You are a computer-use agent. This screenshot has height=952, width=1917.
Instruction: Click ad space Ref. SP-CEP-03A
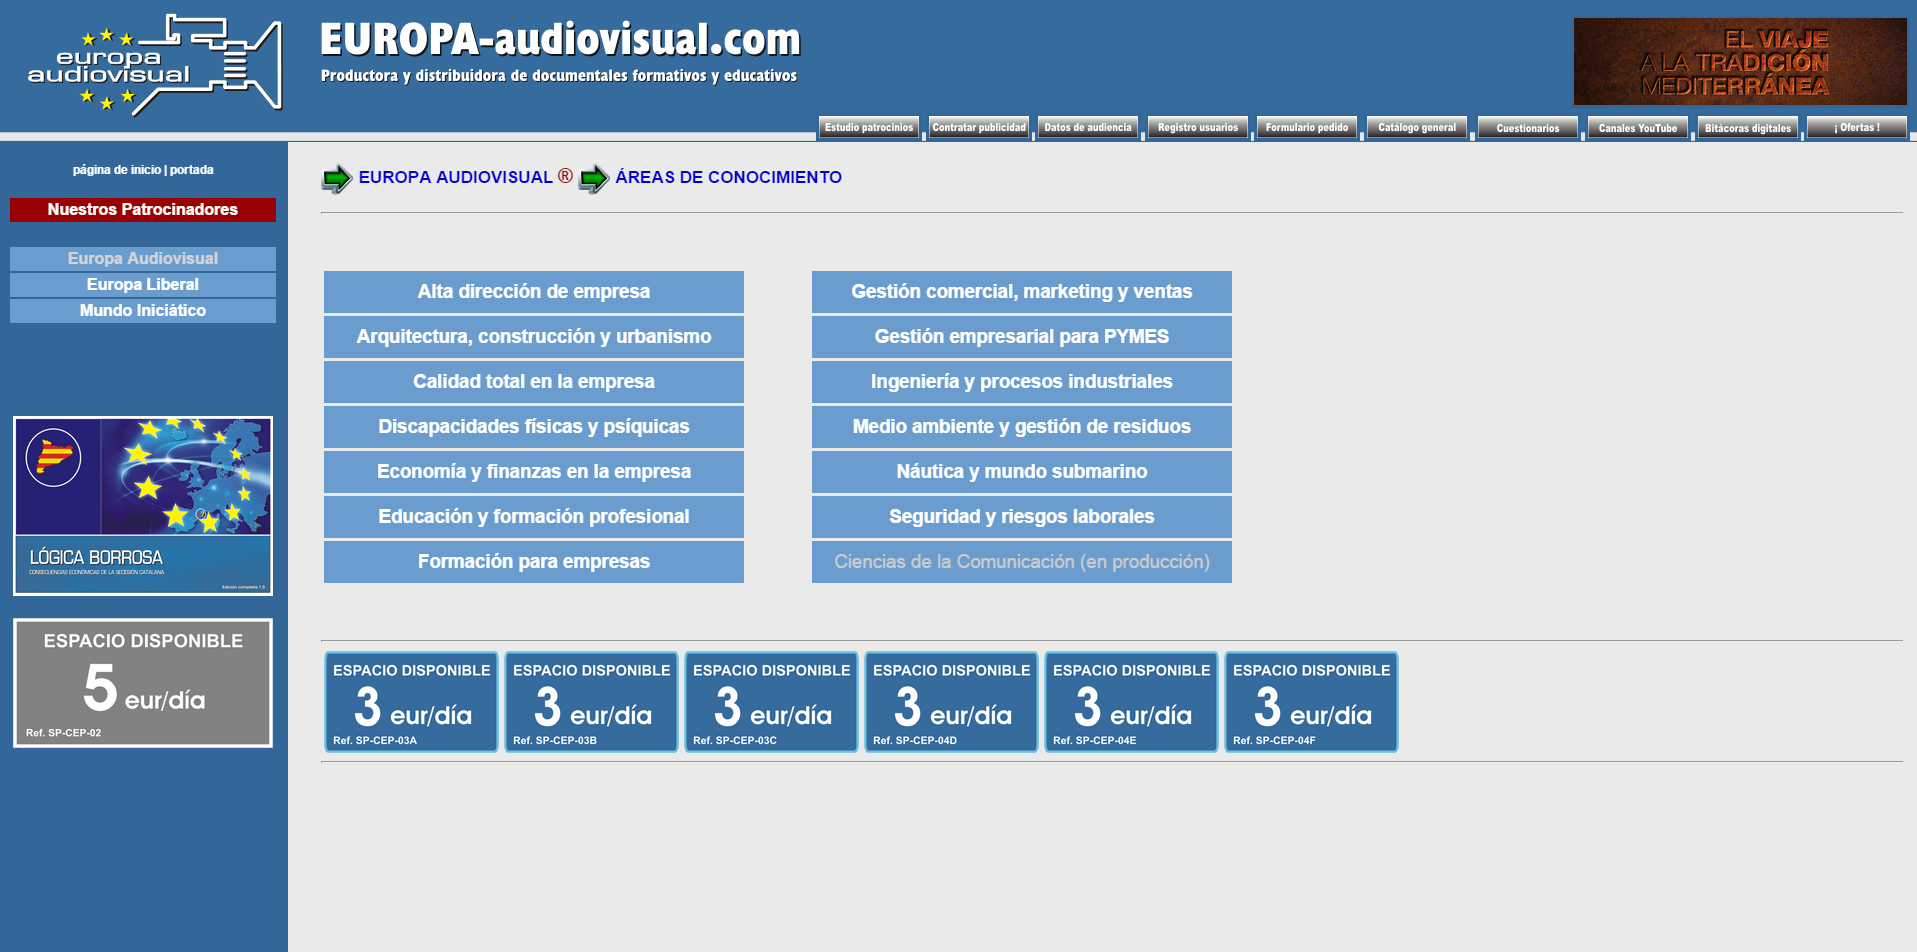pos(411,702)
